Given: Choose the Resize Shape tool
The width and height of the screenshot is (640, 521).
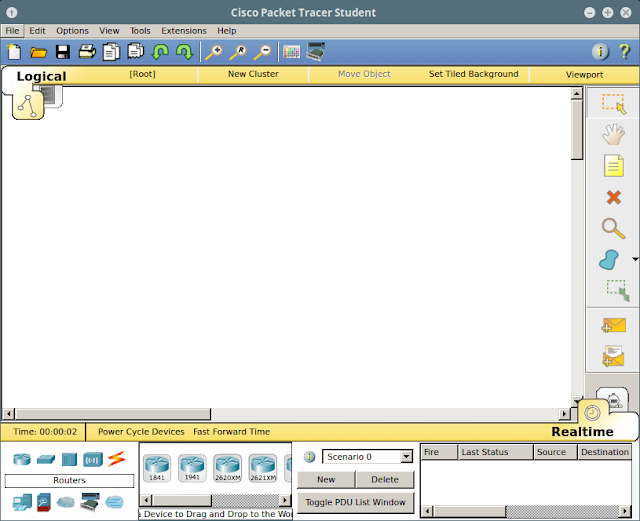Looking at the screenshot, I should [x=618, y=290].
